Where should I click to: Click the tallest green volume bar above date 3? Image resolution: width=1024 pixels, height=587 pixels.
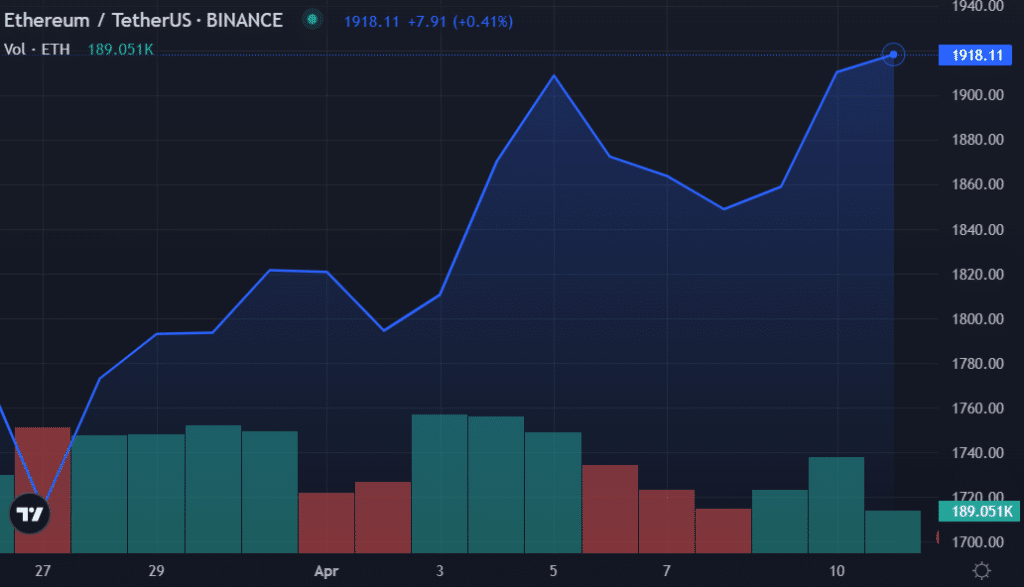[440, 483]
